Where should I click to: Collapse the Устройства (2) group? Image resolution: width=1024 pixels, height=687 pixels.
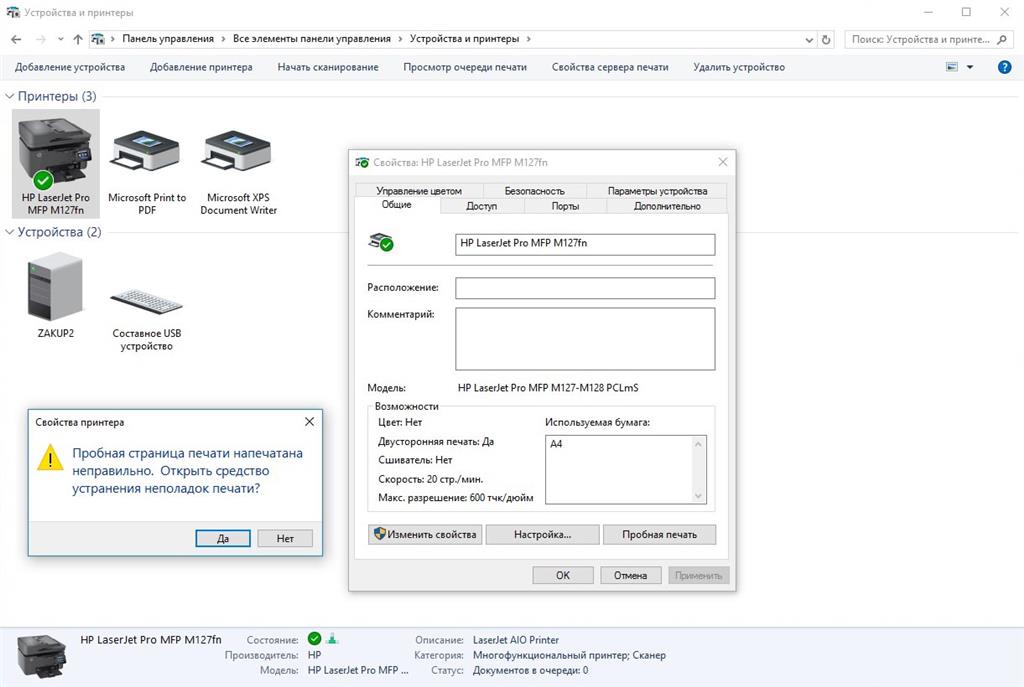[x=10, y=232]
